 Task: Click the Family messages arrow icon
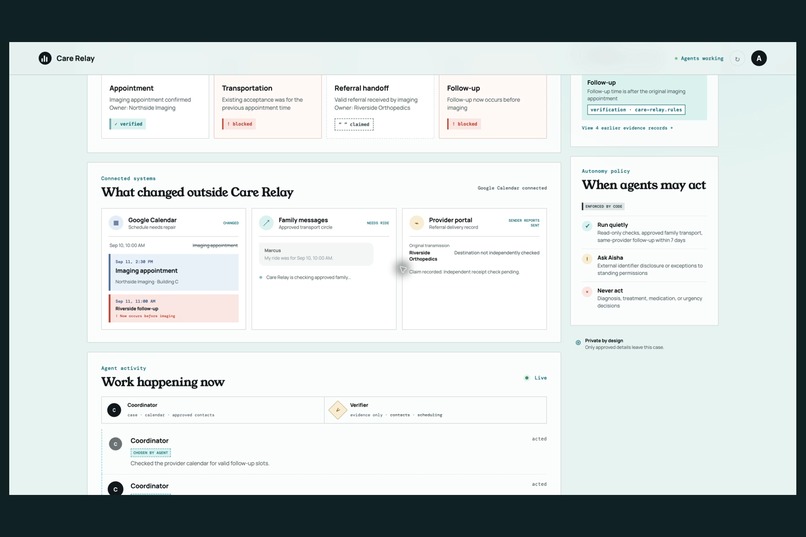(x=266, y=223)
